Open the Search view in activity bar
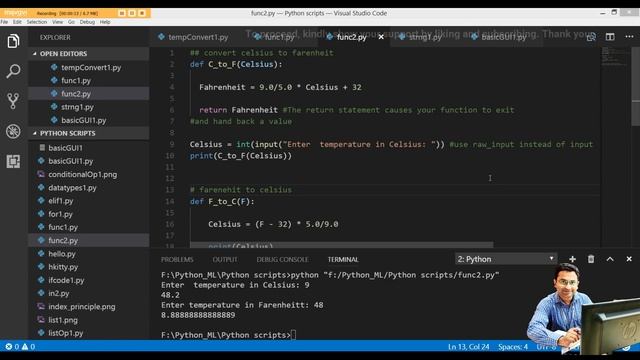The height and width of the screenshot is (360, 640). (x=13, y=71)
